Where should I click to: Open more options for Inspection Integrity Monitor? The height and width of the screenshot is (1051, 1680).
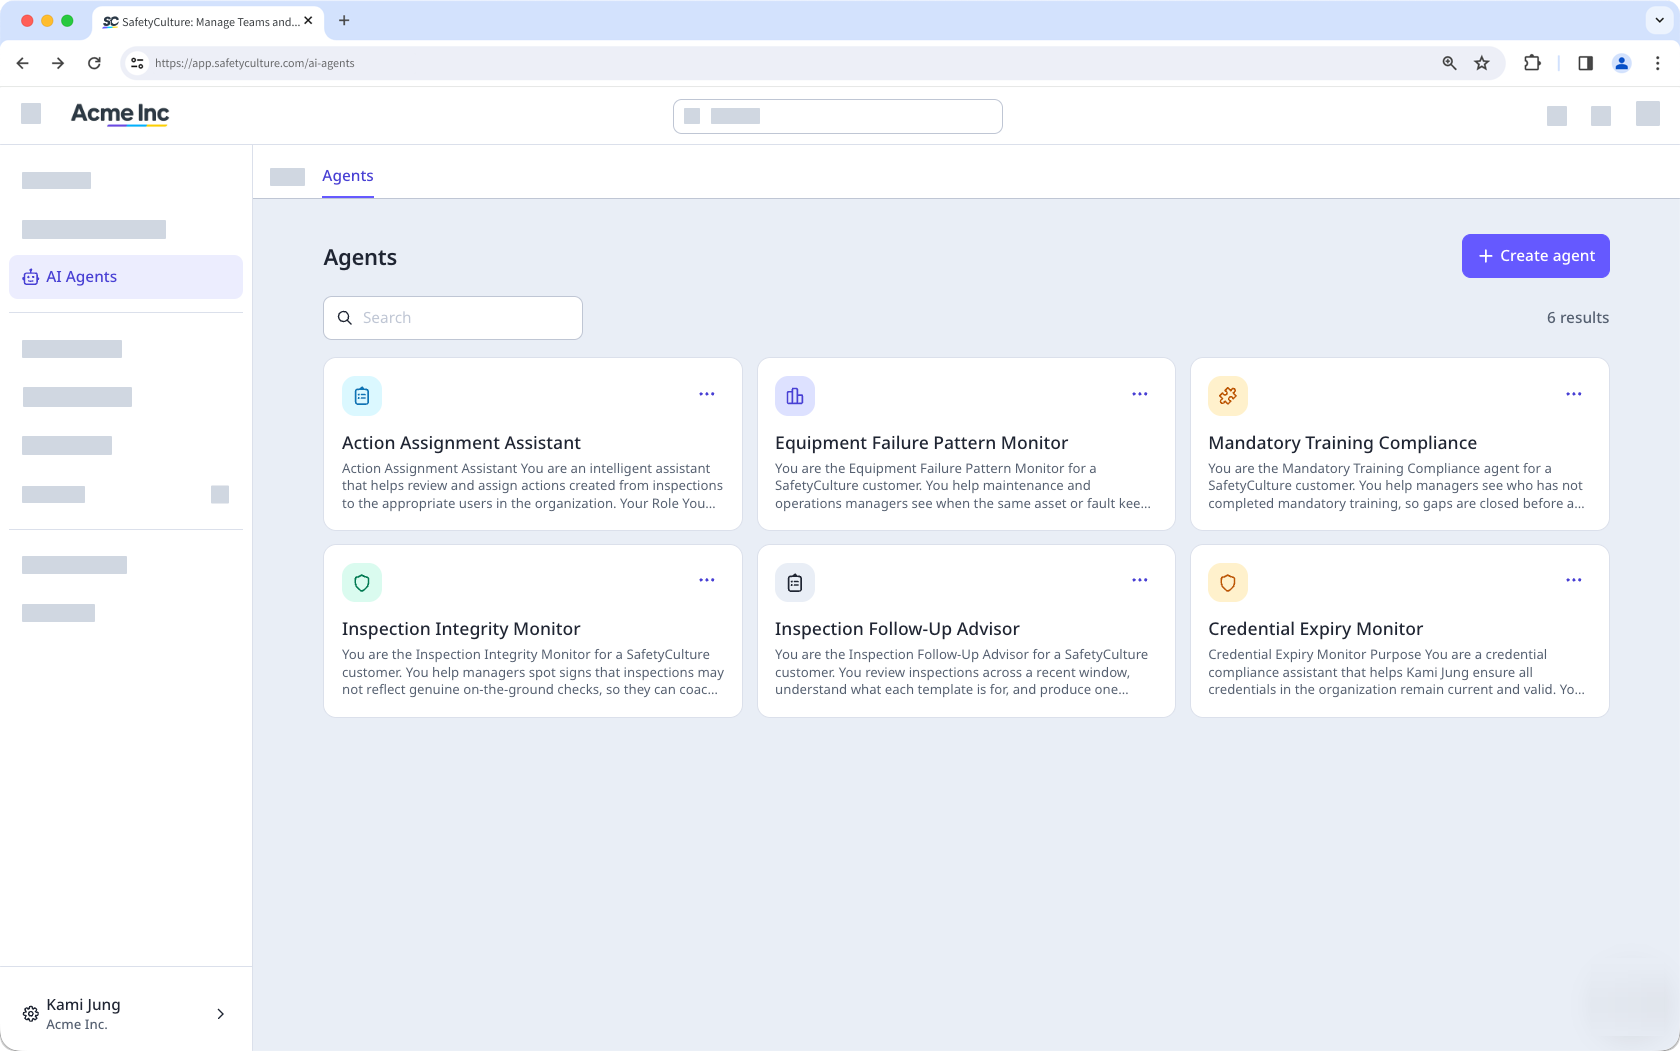707,580
